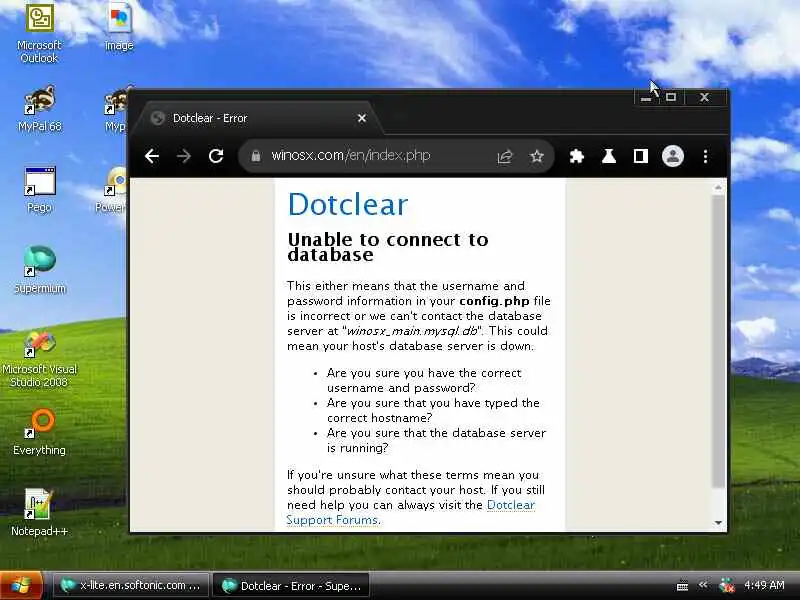Close the Supermium browser window
The image size is (800, 600).
705,97
